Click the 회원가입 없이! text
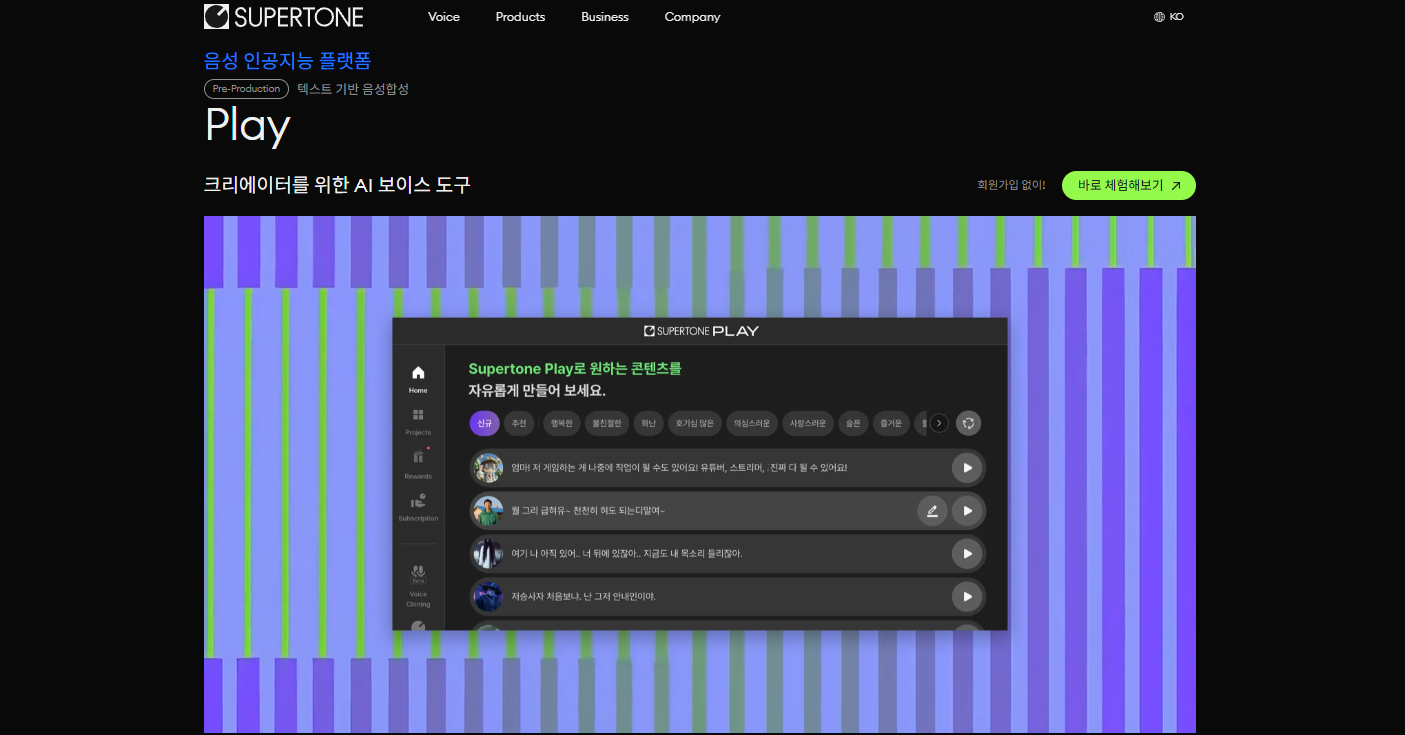 coord(1012,185)
